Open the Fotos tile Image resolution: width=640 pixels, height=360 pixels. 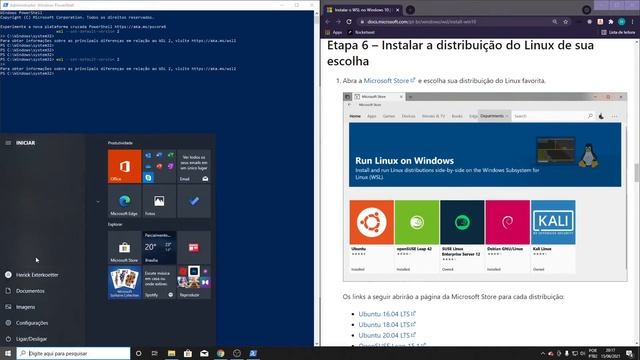tap(159, 201)
